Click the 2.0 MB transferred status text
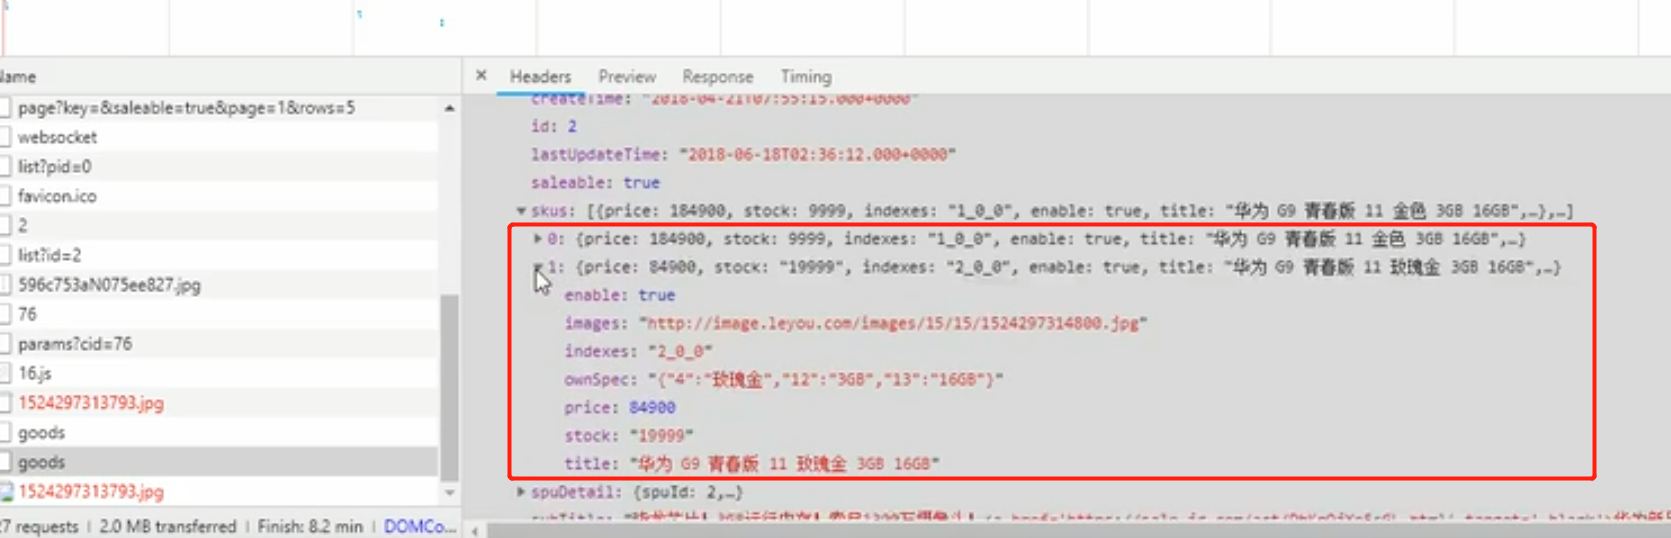The height and width of the screenshot is (538, 1671). tap(168, 526)
